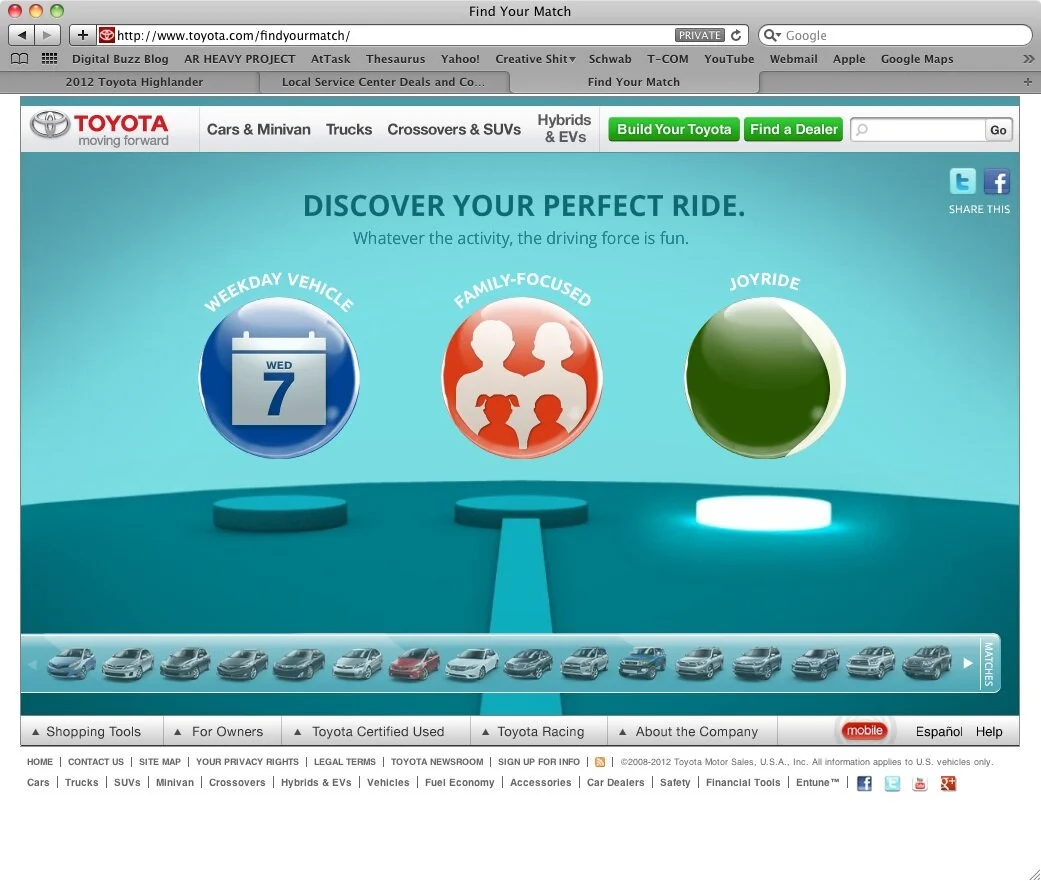Open Cars & Minivan menu
This screenshot has width=1041, height=881.
(259, 129)
